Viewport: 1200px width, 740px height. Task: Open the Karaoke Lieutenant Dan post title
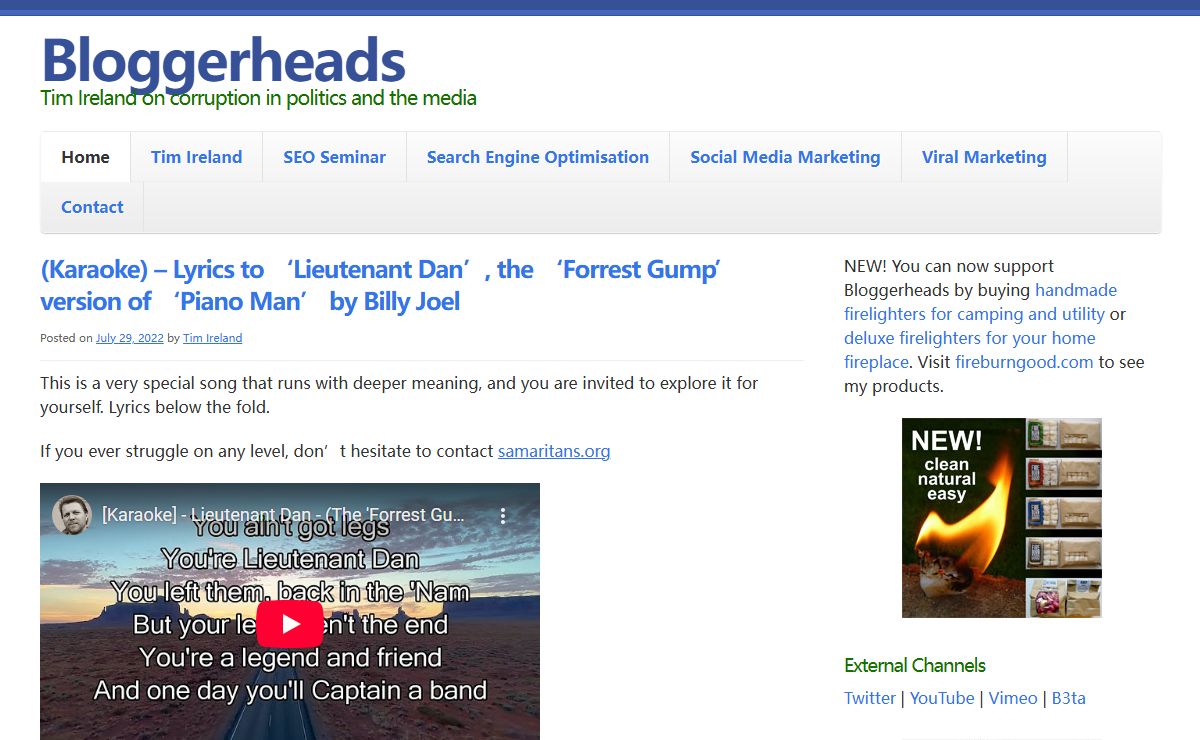tap(380, 285)
